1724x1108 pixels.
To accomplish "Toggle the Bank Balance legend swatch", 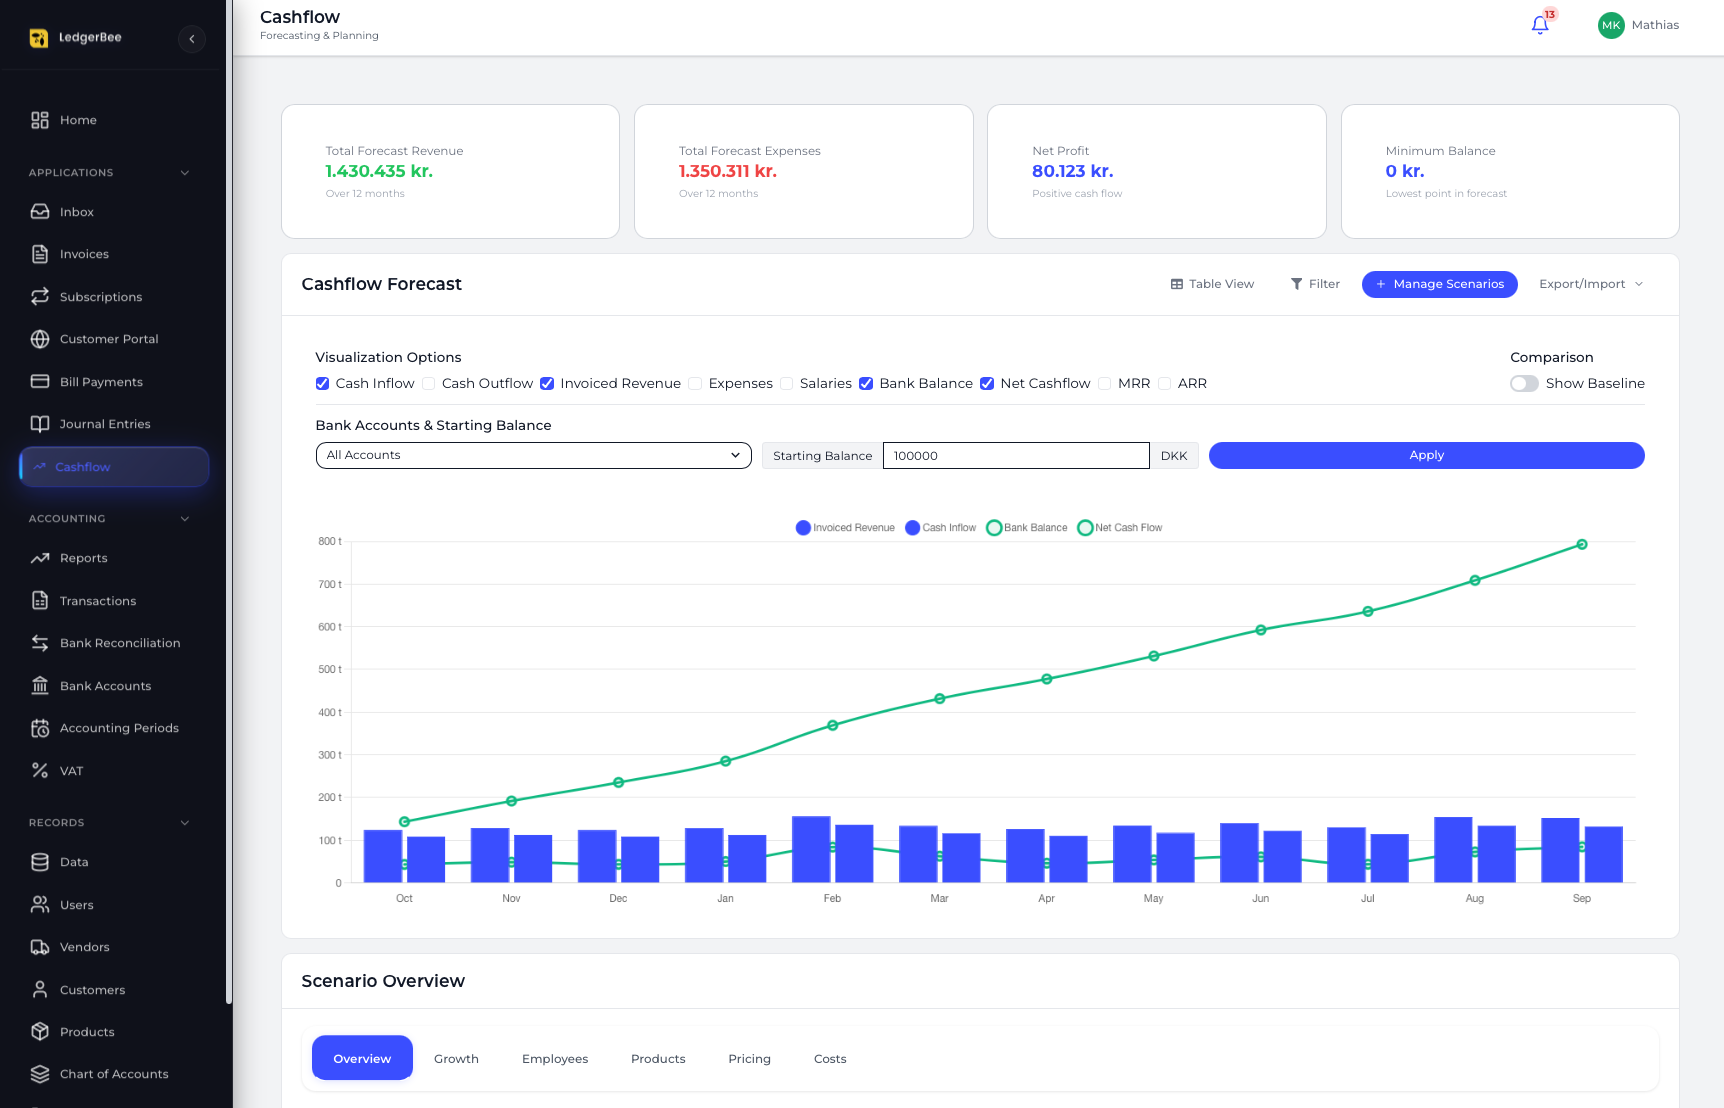I will click(994, 528).
